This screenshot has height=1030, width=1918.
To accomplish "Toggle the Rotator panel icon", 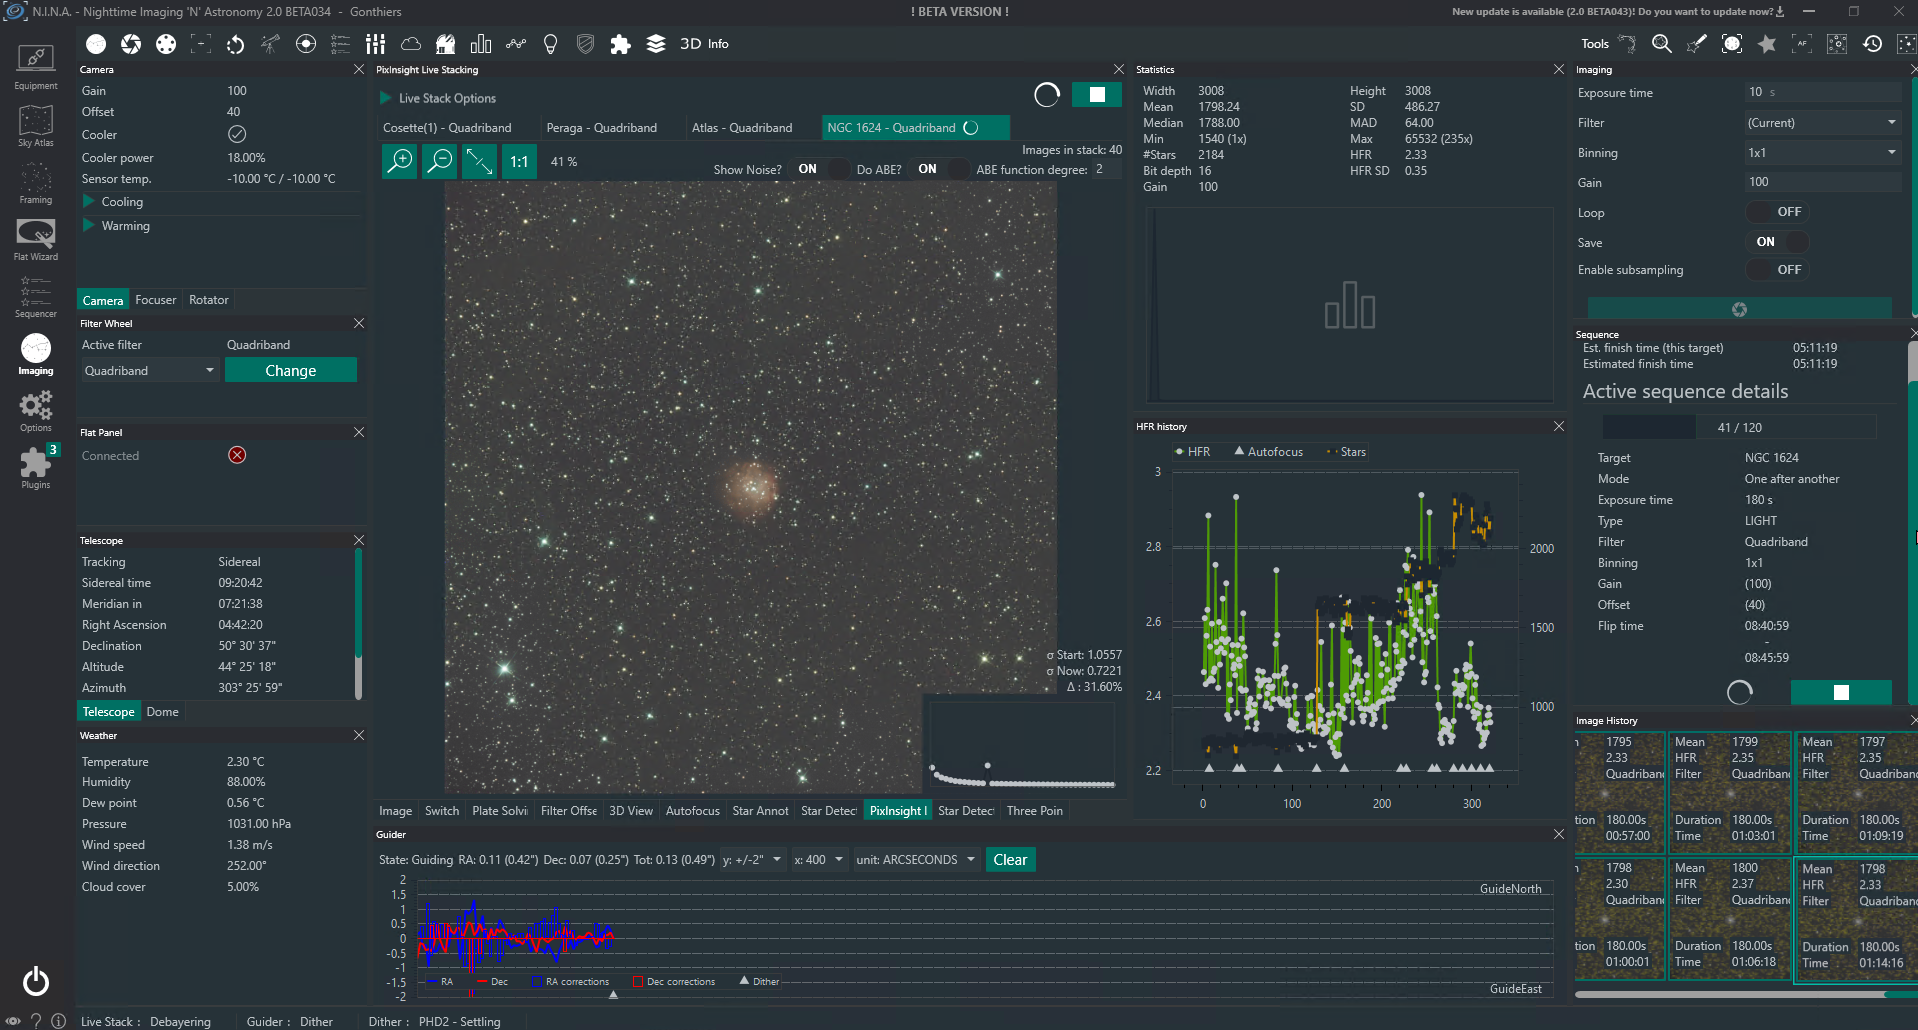I will pos(236,44).
